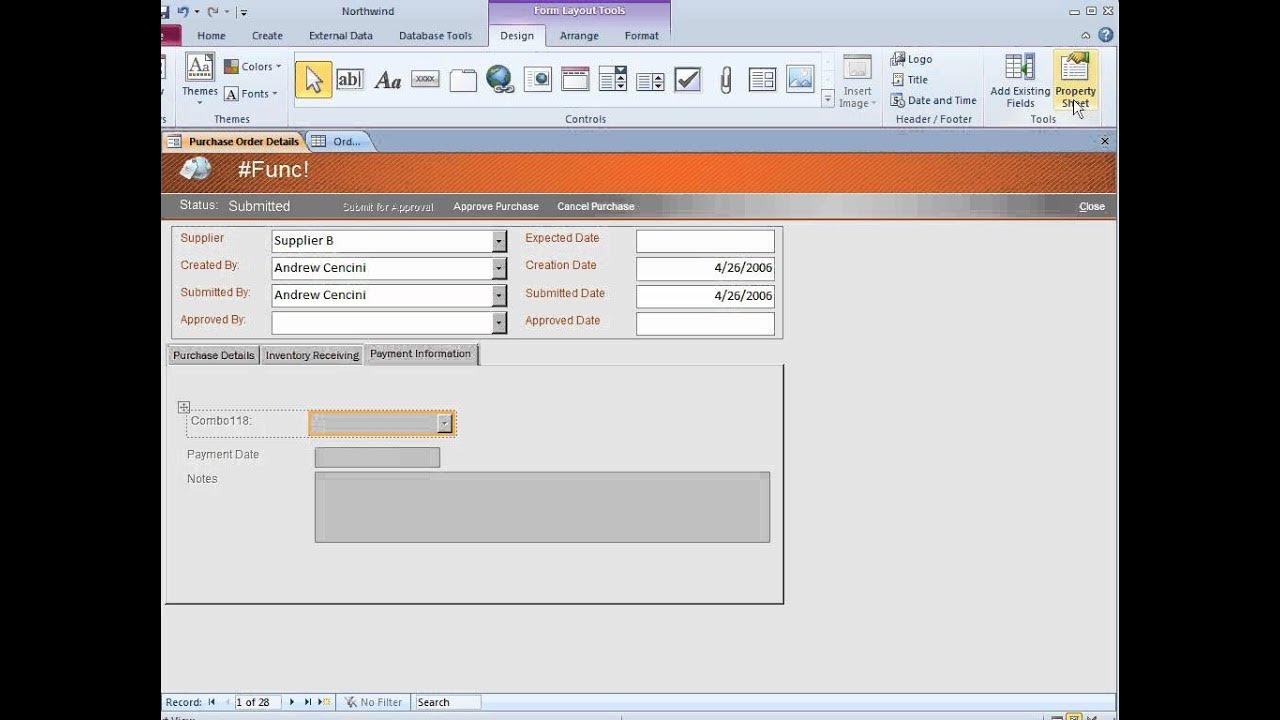
Task: Select the Web Browser control
Action: 538,80
